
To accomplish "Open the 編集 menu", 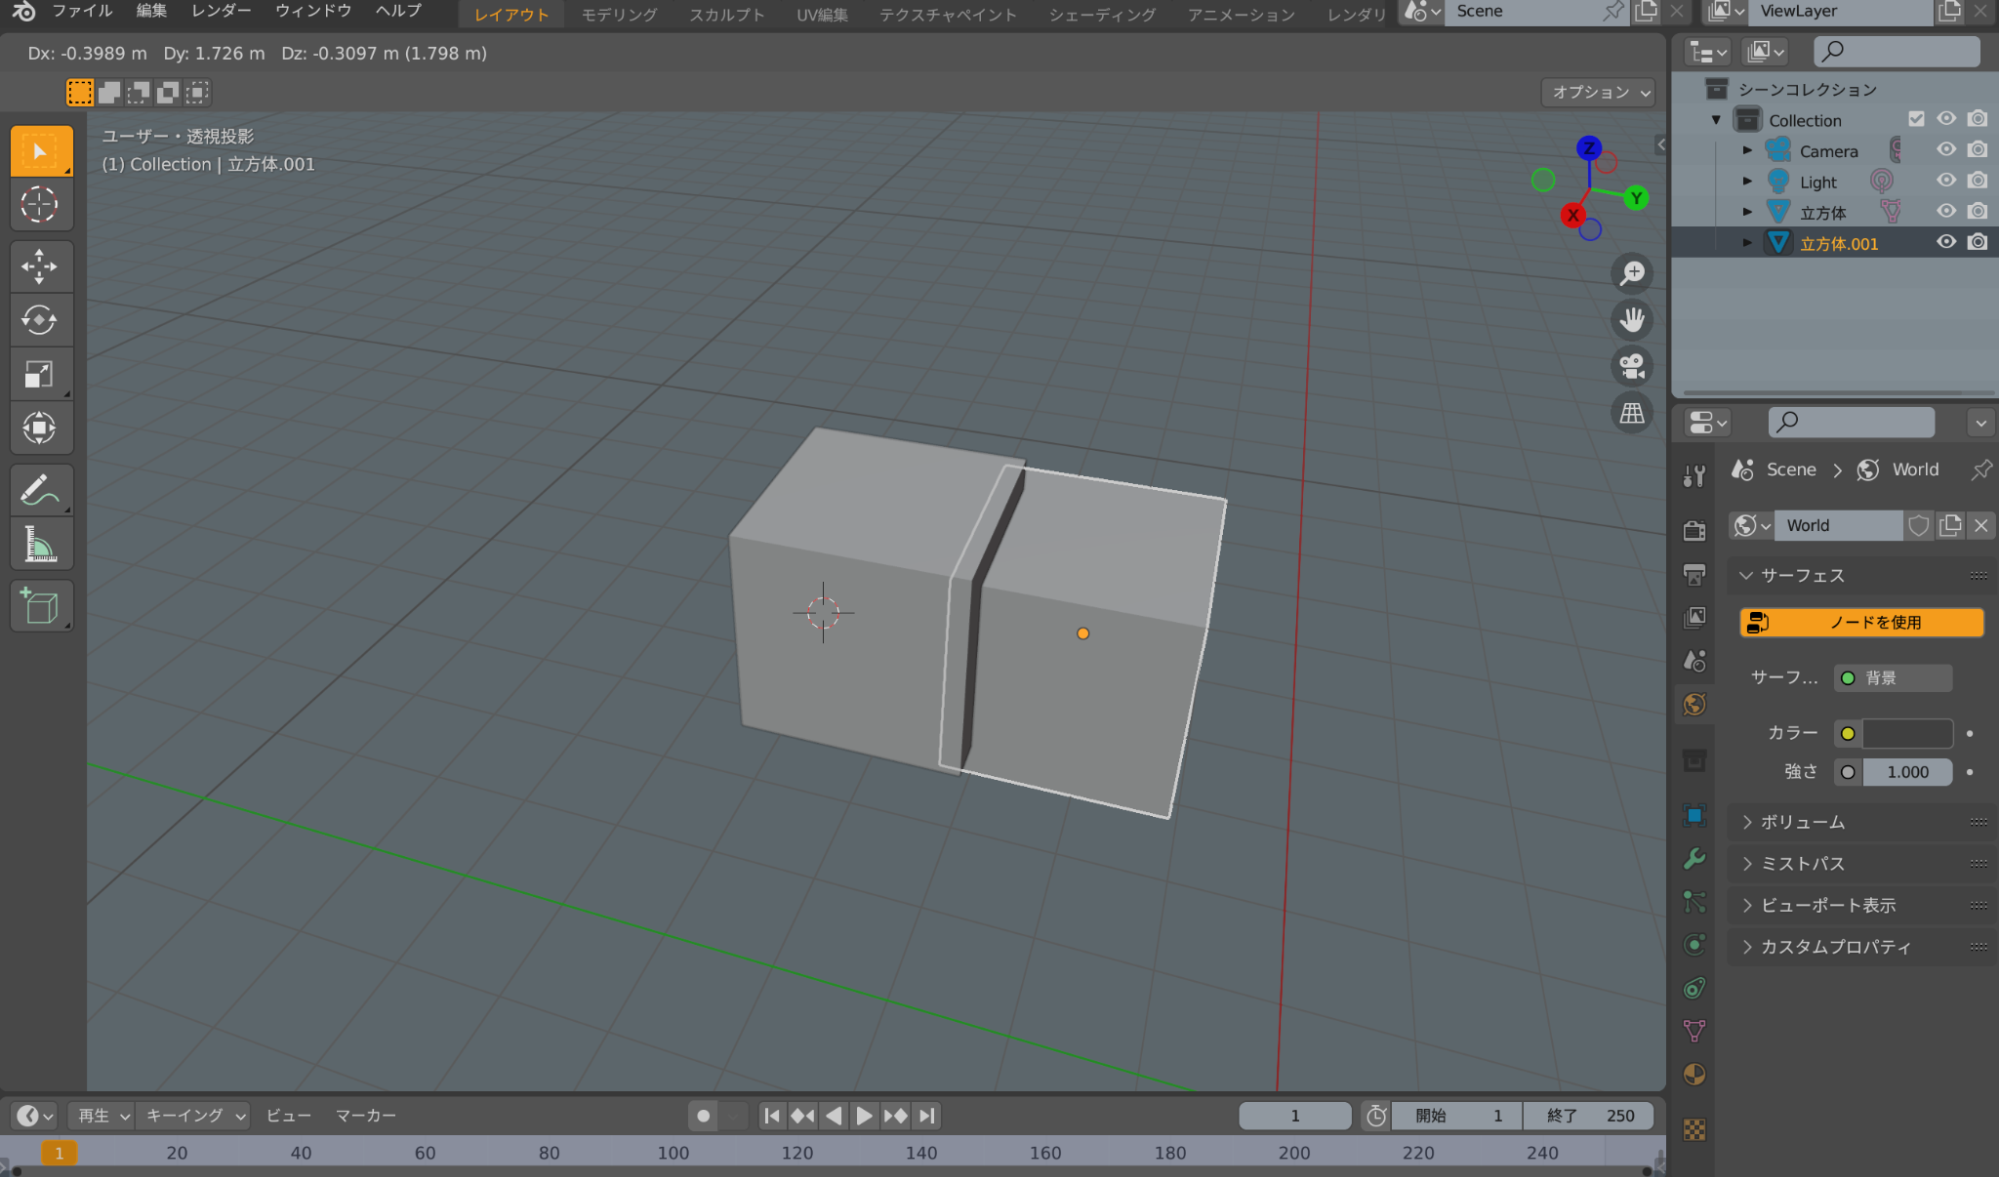I will (x=151, y=11).
